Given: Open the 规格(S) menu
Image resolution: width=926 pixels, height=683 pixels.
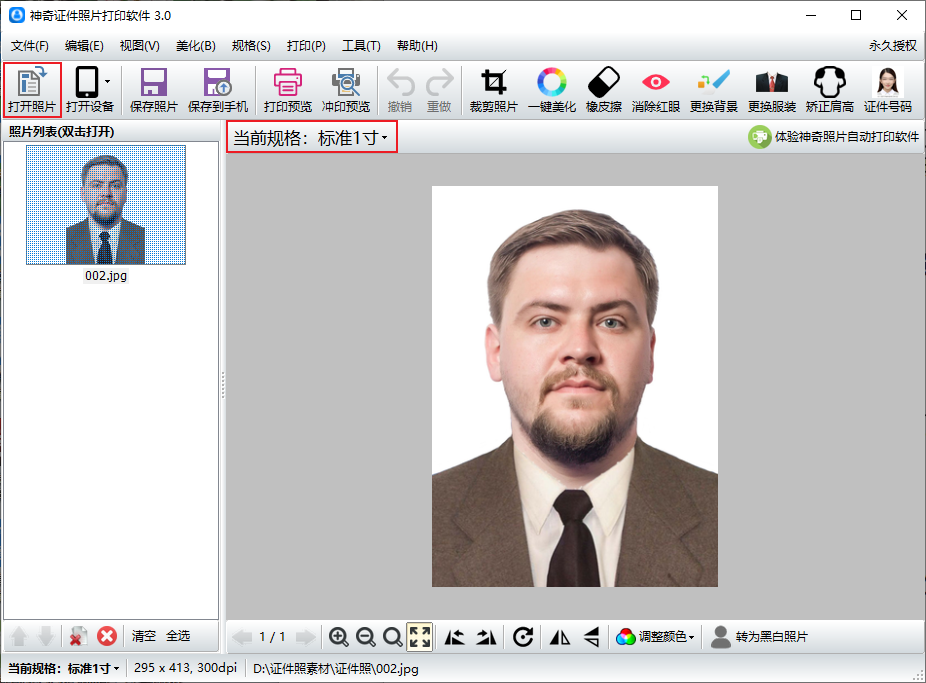Looking at the screenshot, I should [251, 45].
